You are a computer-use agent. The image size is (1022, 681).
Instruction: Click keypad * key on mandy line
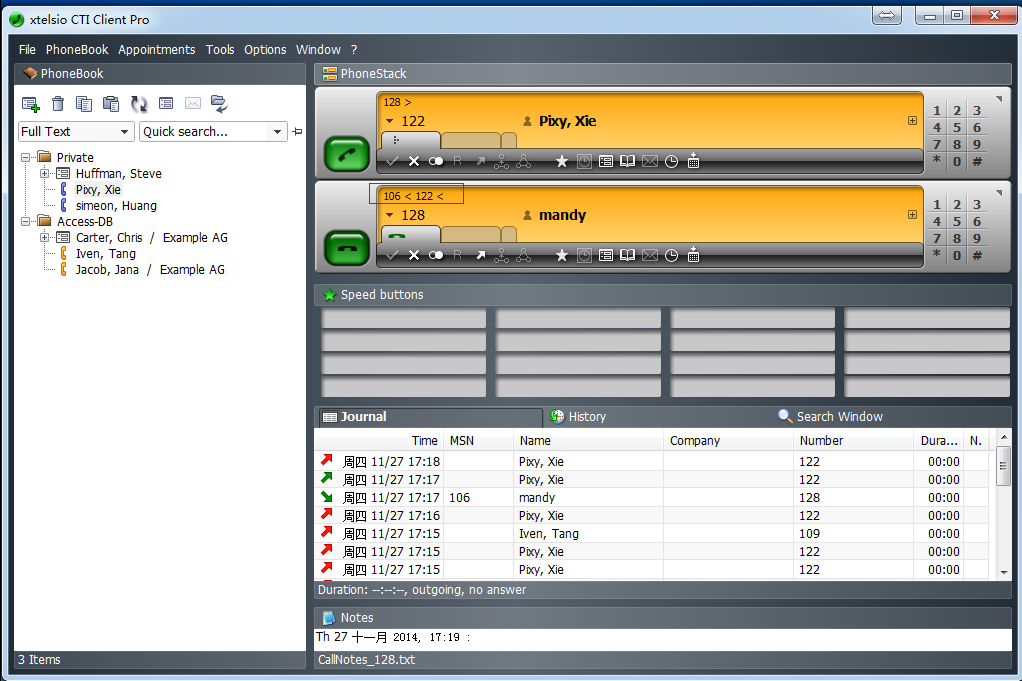click(937, 255)
